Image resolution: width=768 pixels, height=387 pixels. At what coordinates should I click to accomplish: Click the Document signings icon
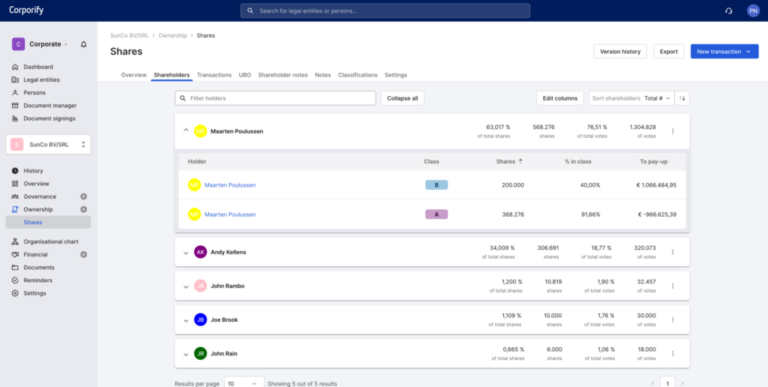pos(15,119)
